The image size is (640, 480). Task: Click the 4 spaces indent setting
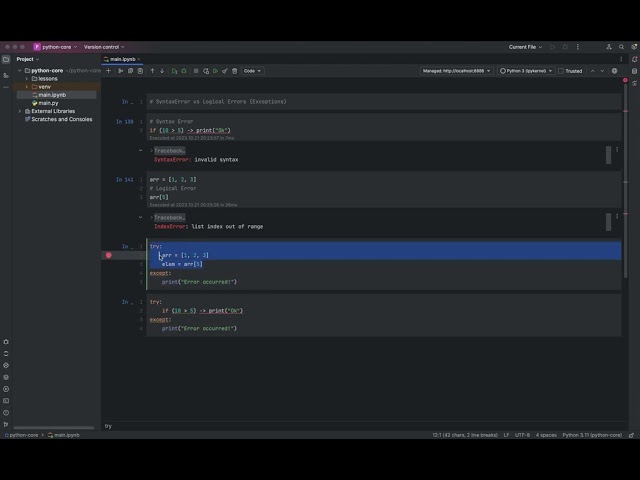[x=546, y=435]
